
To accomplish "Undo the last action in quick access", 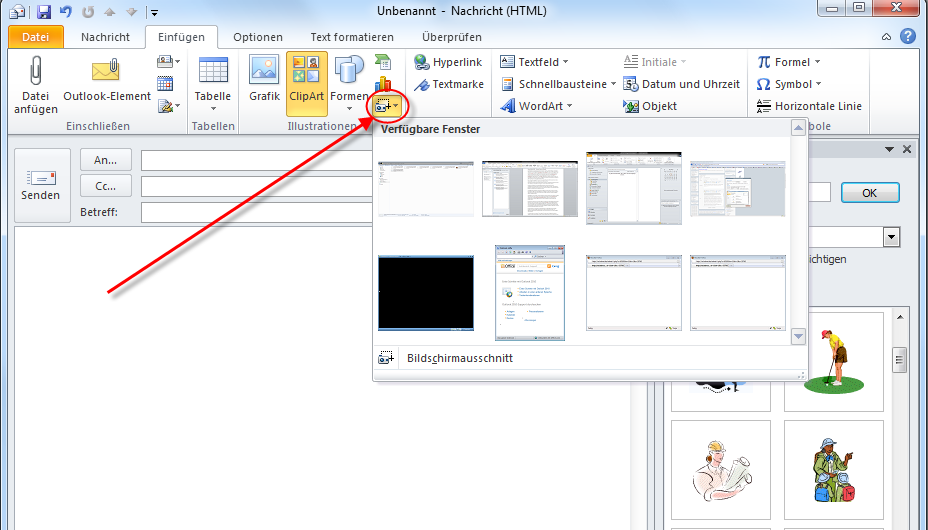I will (x=66, y=11).
